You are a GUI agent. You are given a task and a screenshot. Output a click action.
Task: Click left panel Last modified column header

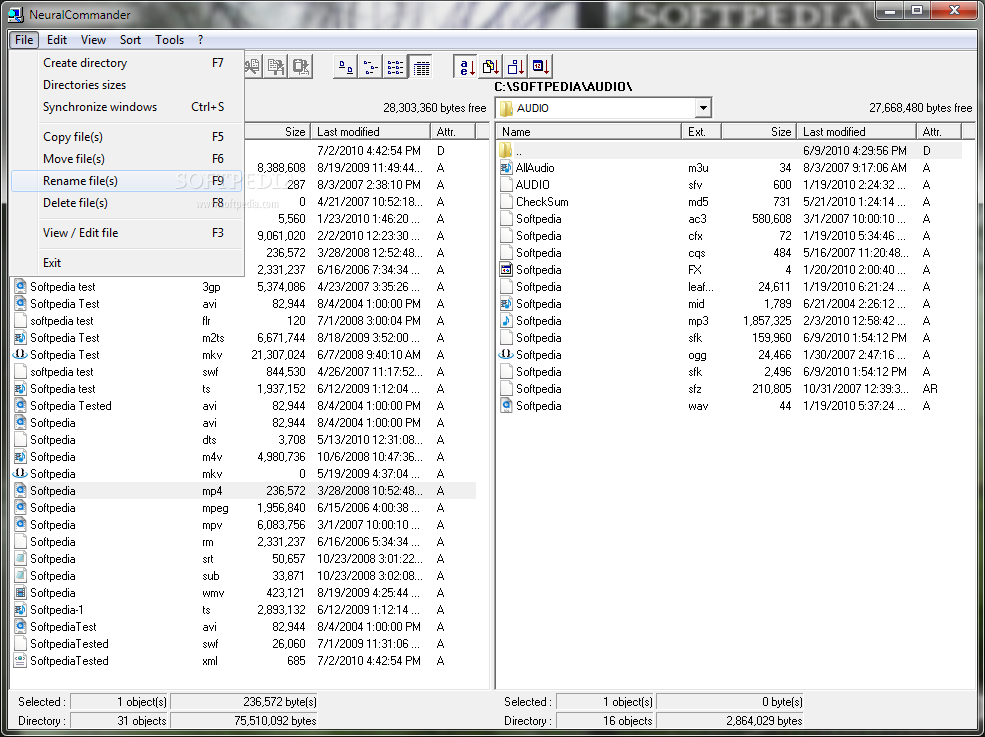[x=370, y=131]
